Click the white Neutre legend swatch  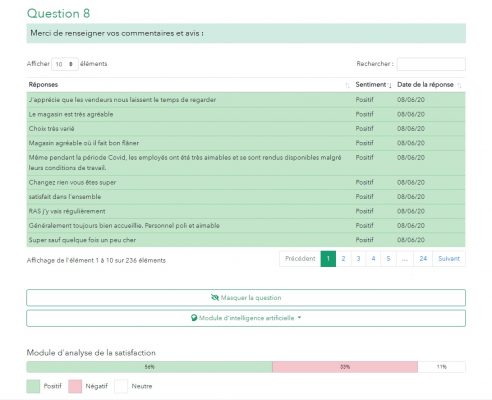121,386
